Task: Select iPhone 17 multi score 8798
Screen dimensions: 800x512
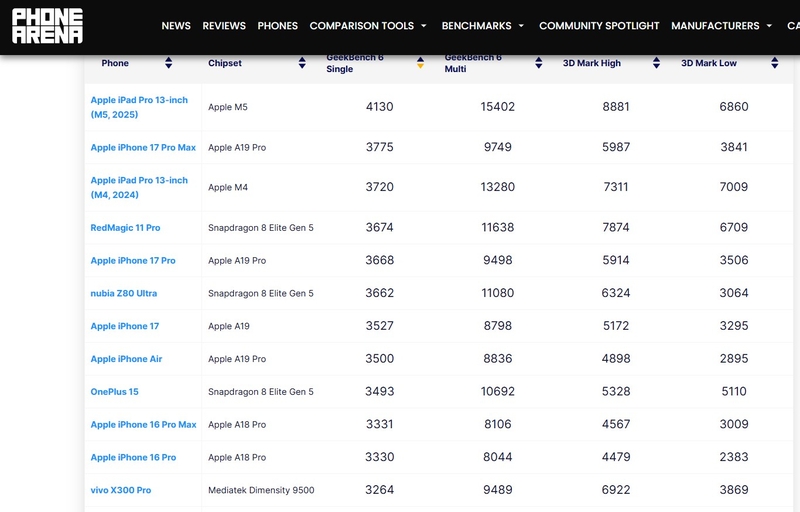Action: [x=497, y=325]
